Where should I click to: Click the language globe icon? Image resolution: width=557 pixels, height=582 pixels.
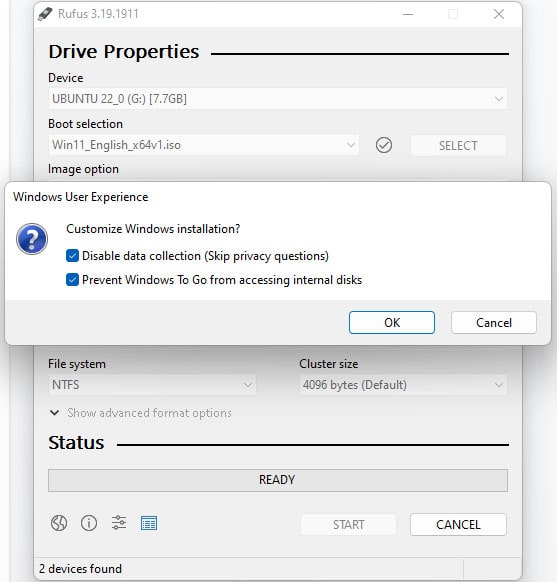(59, 523)
